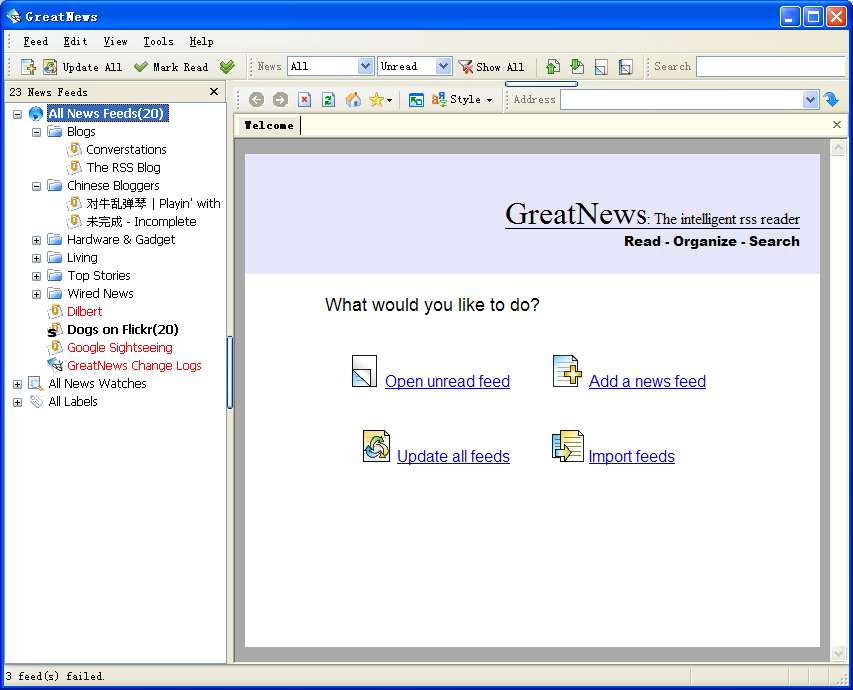The image size is (853, 690).
Task: Click the All News Watches magnifier icon
Action: point(36,384)
